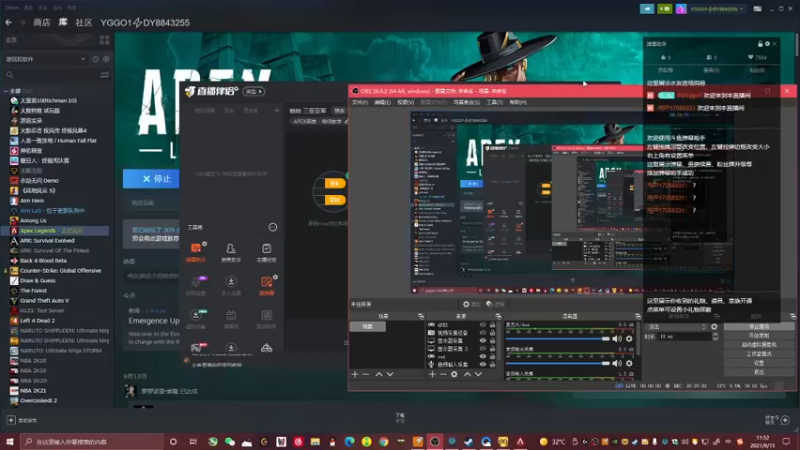The image size is (800, 450).
Task: Move source up with sources up arrow
Action: (467, 374)
